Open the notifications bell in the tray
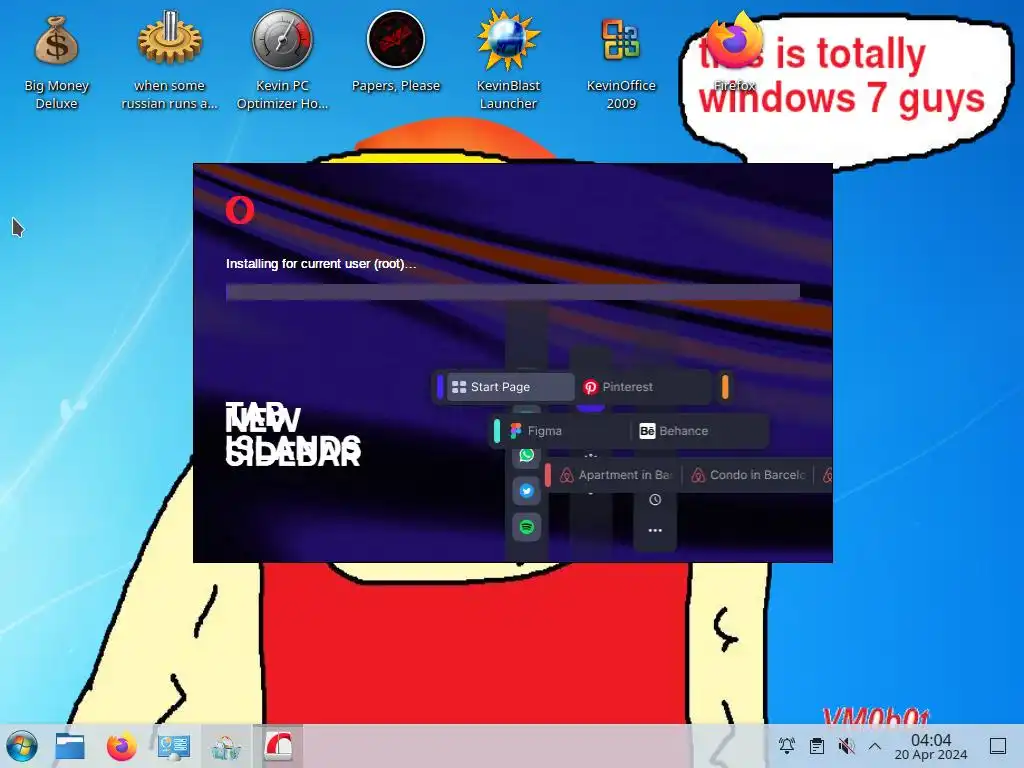Image resolution: width=1024 pixels, height=768 pixels. click(787, 746)
